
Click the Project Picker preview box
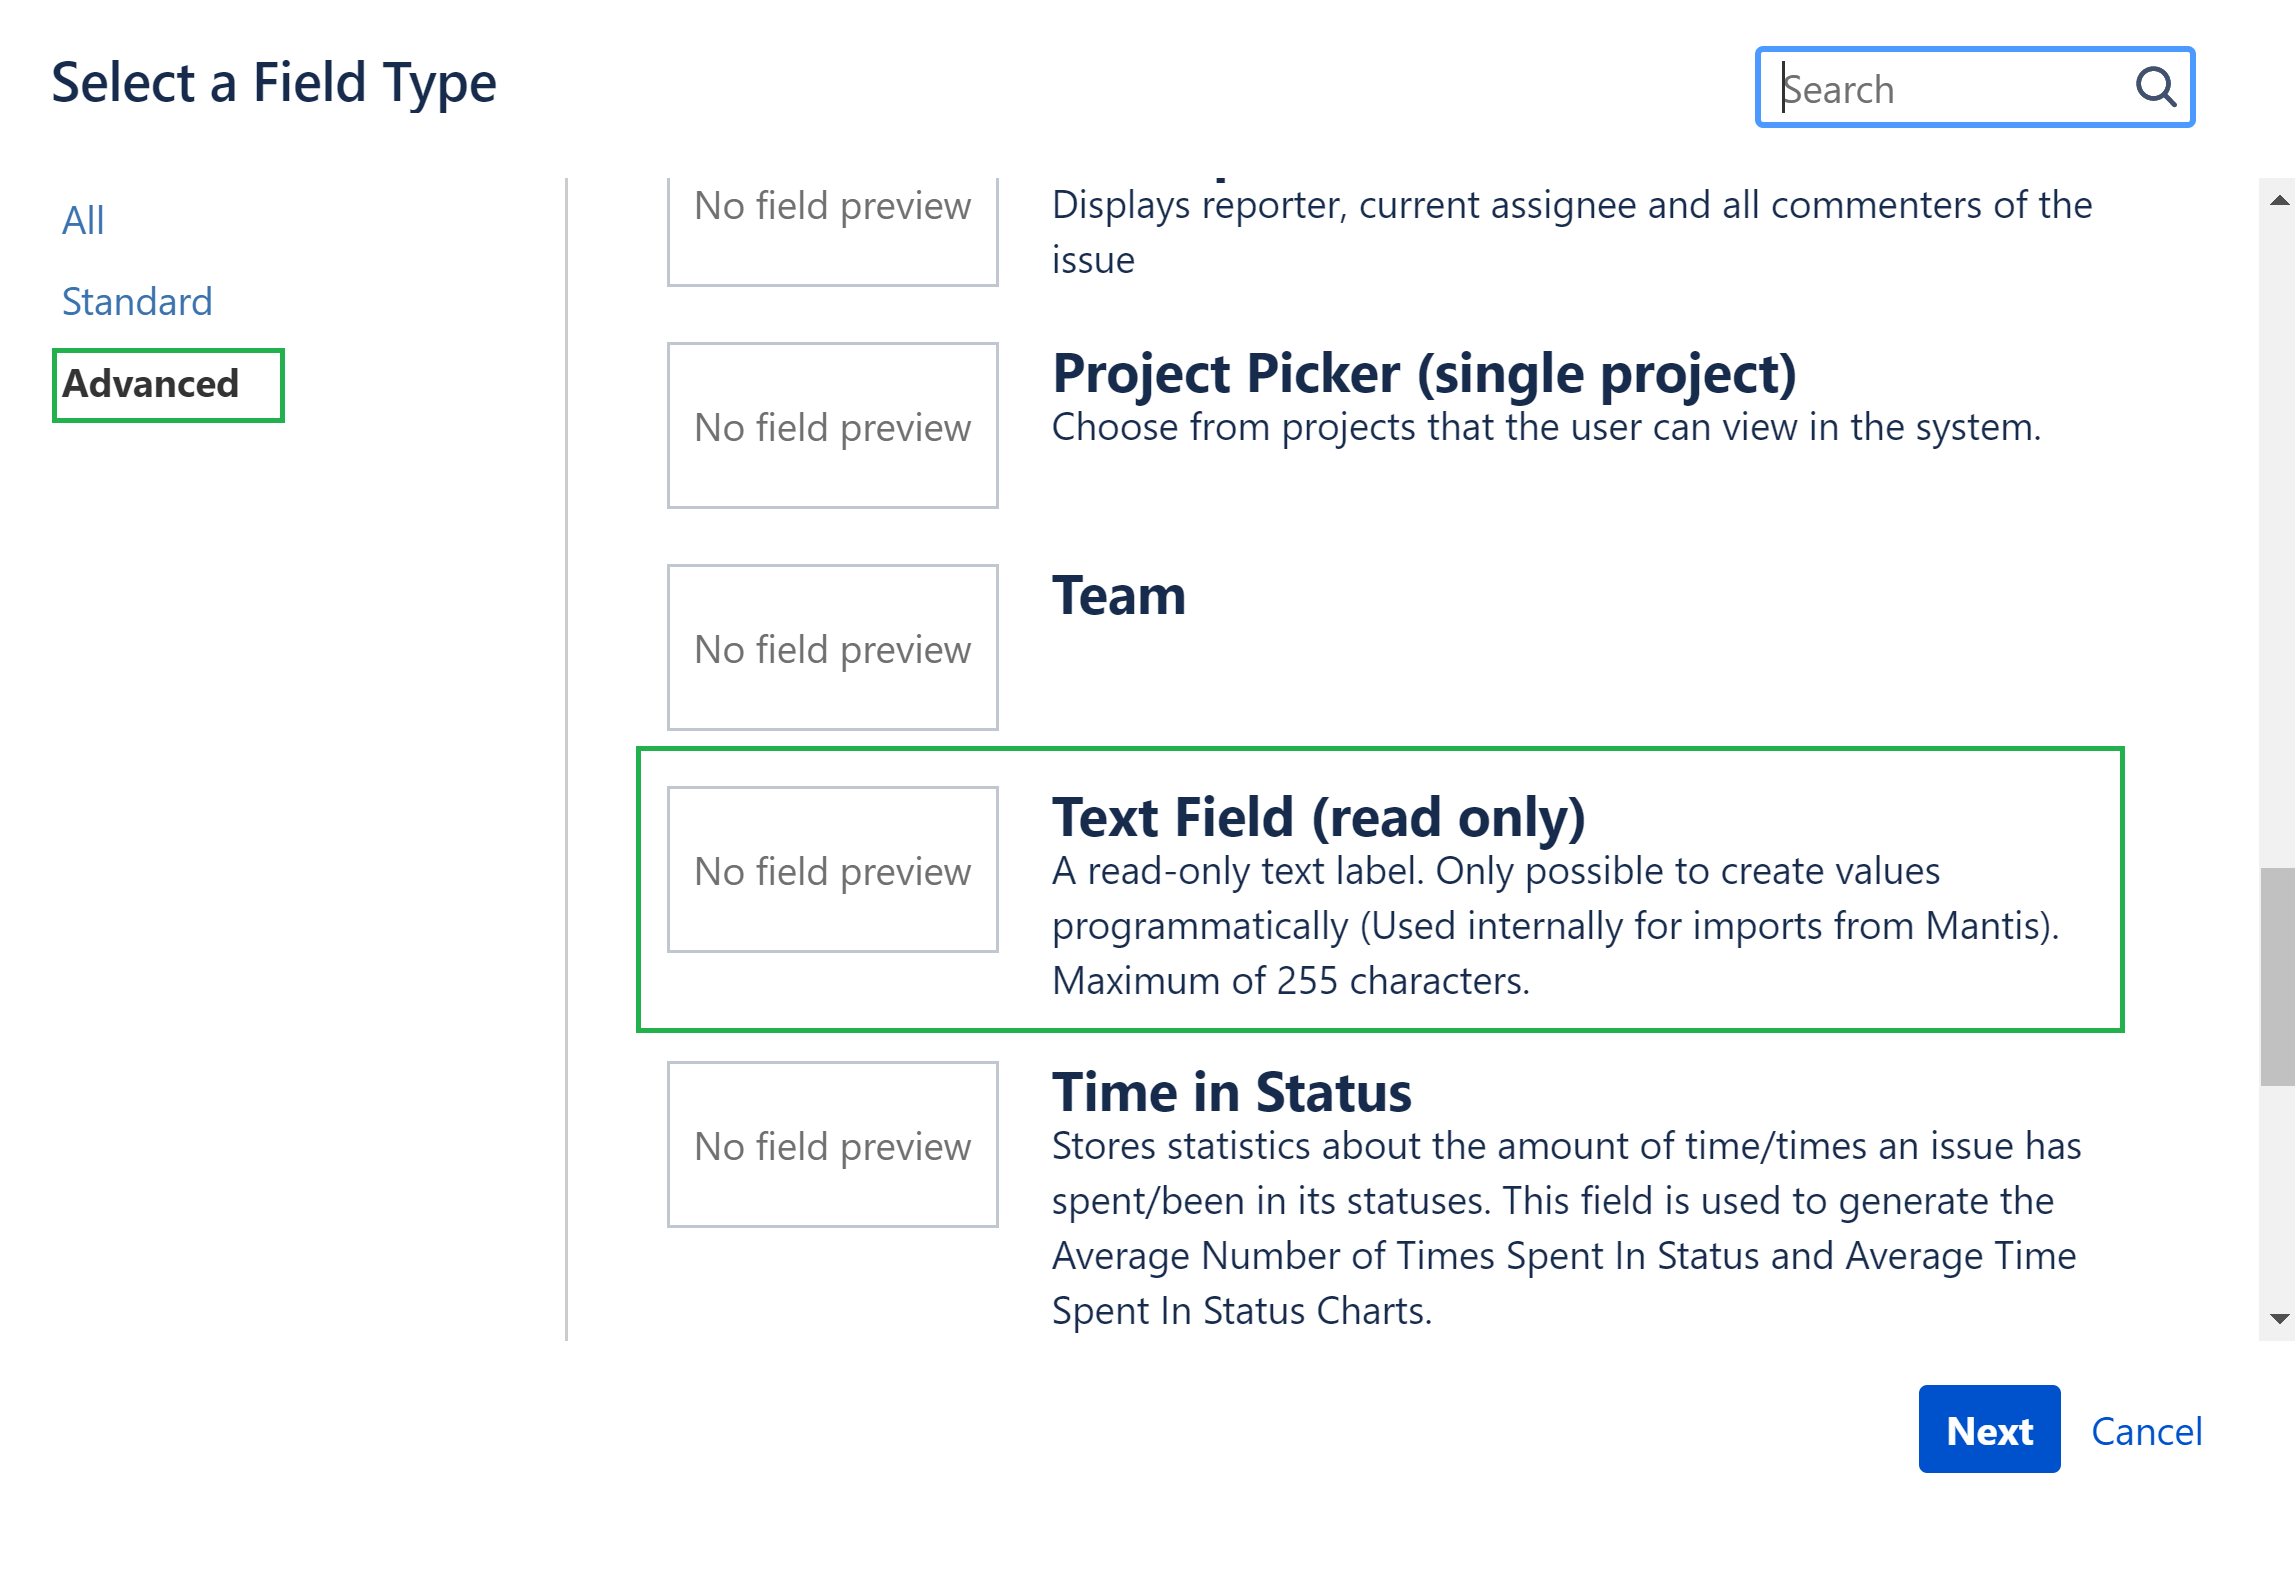(x=832, y=426)
